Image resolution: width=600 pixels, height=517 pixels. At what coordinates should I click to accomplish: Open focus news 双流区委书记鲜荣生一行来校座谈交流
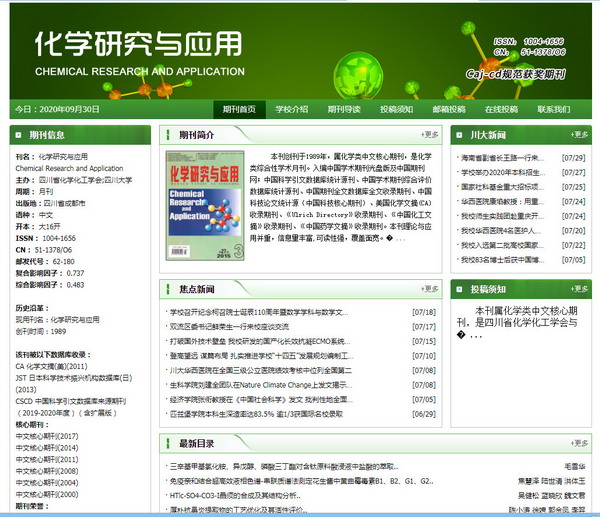pyautogui.click(x=229, y=327)
